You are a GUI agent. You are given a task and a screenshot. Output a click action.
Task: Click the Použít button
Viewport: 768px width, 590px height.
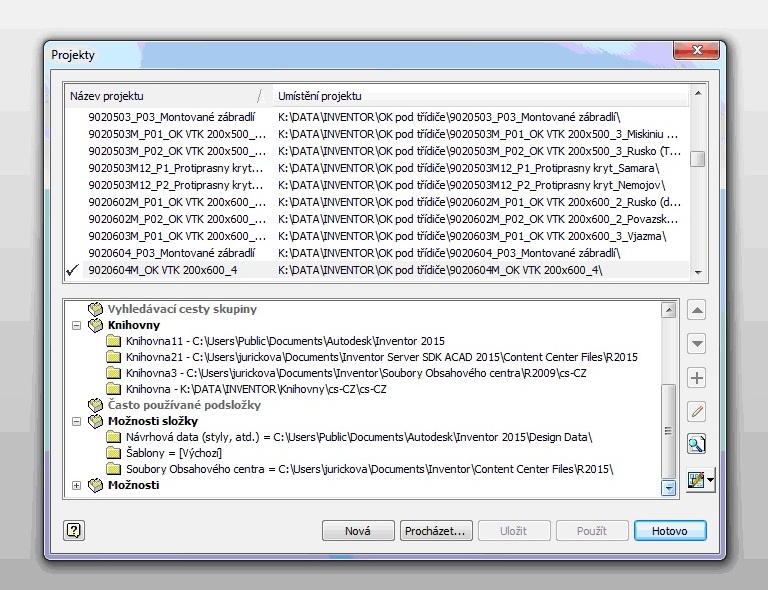(592, 531)
